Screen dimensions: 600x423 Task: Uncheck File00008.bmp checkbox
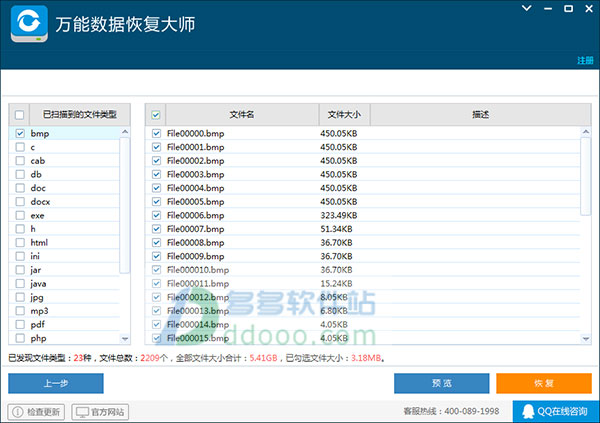click(156, 242)
